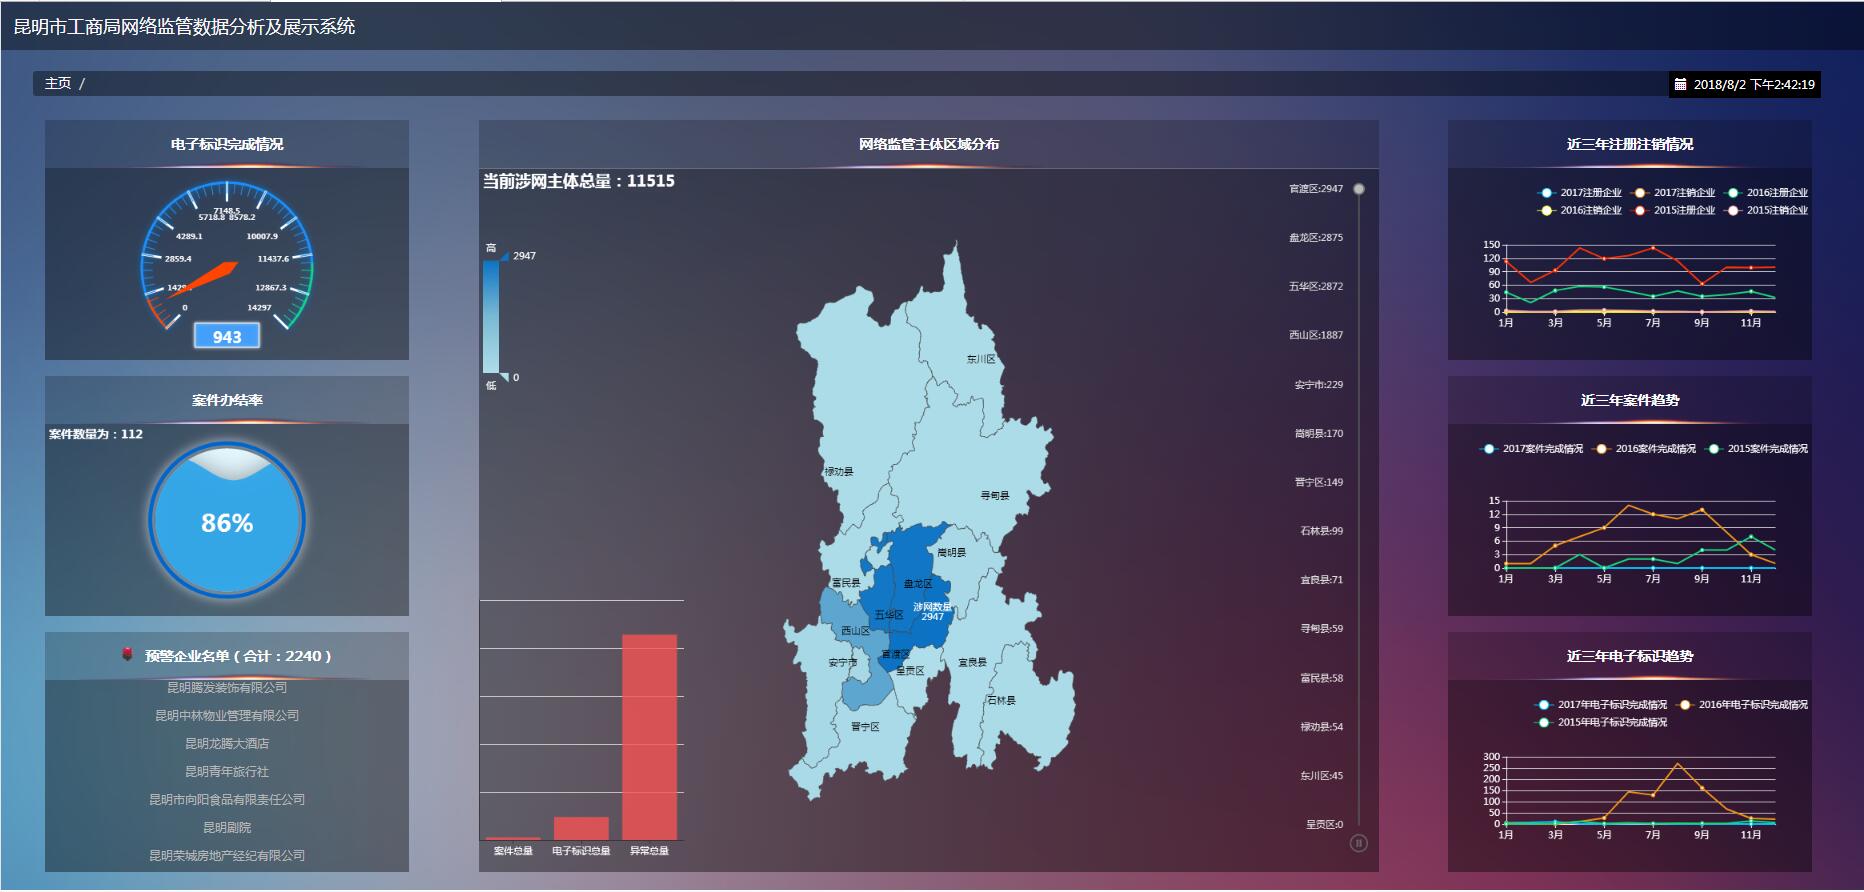The image size is (1864, 892).
Task: Open 昆明市向阳食品有限责任公司 entry
Action: pos(227,800)
